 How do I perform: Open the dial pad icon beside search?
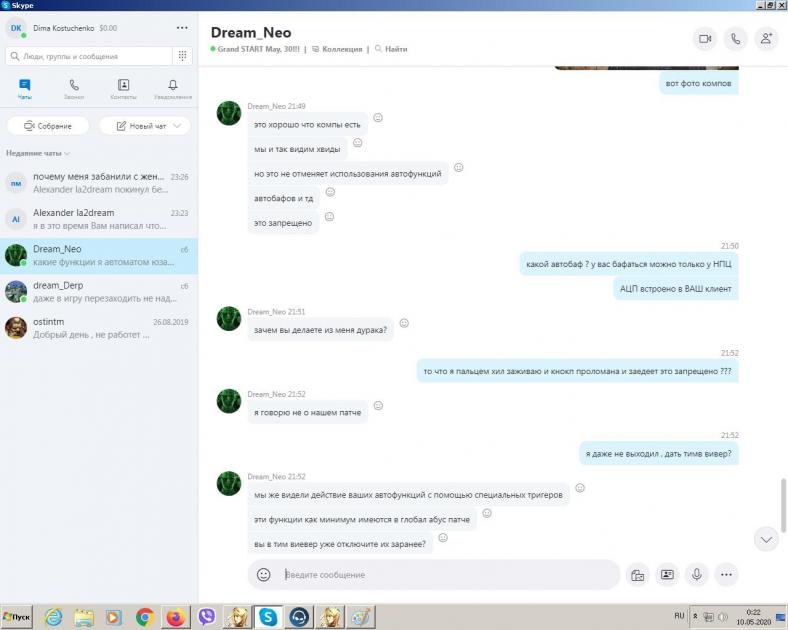182,56
